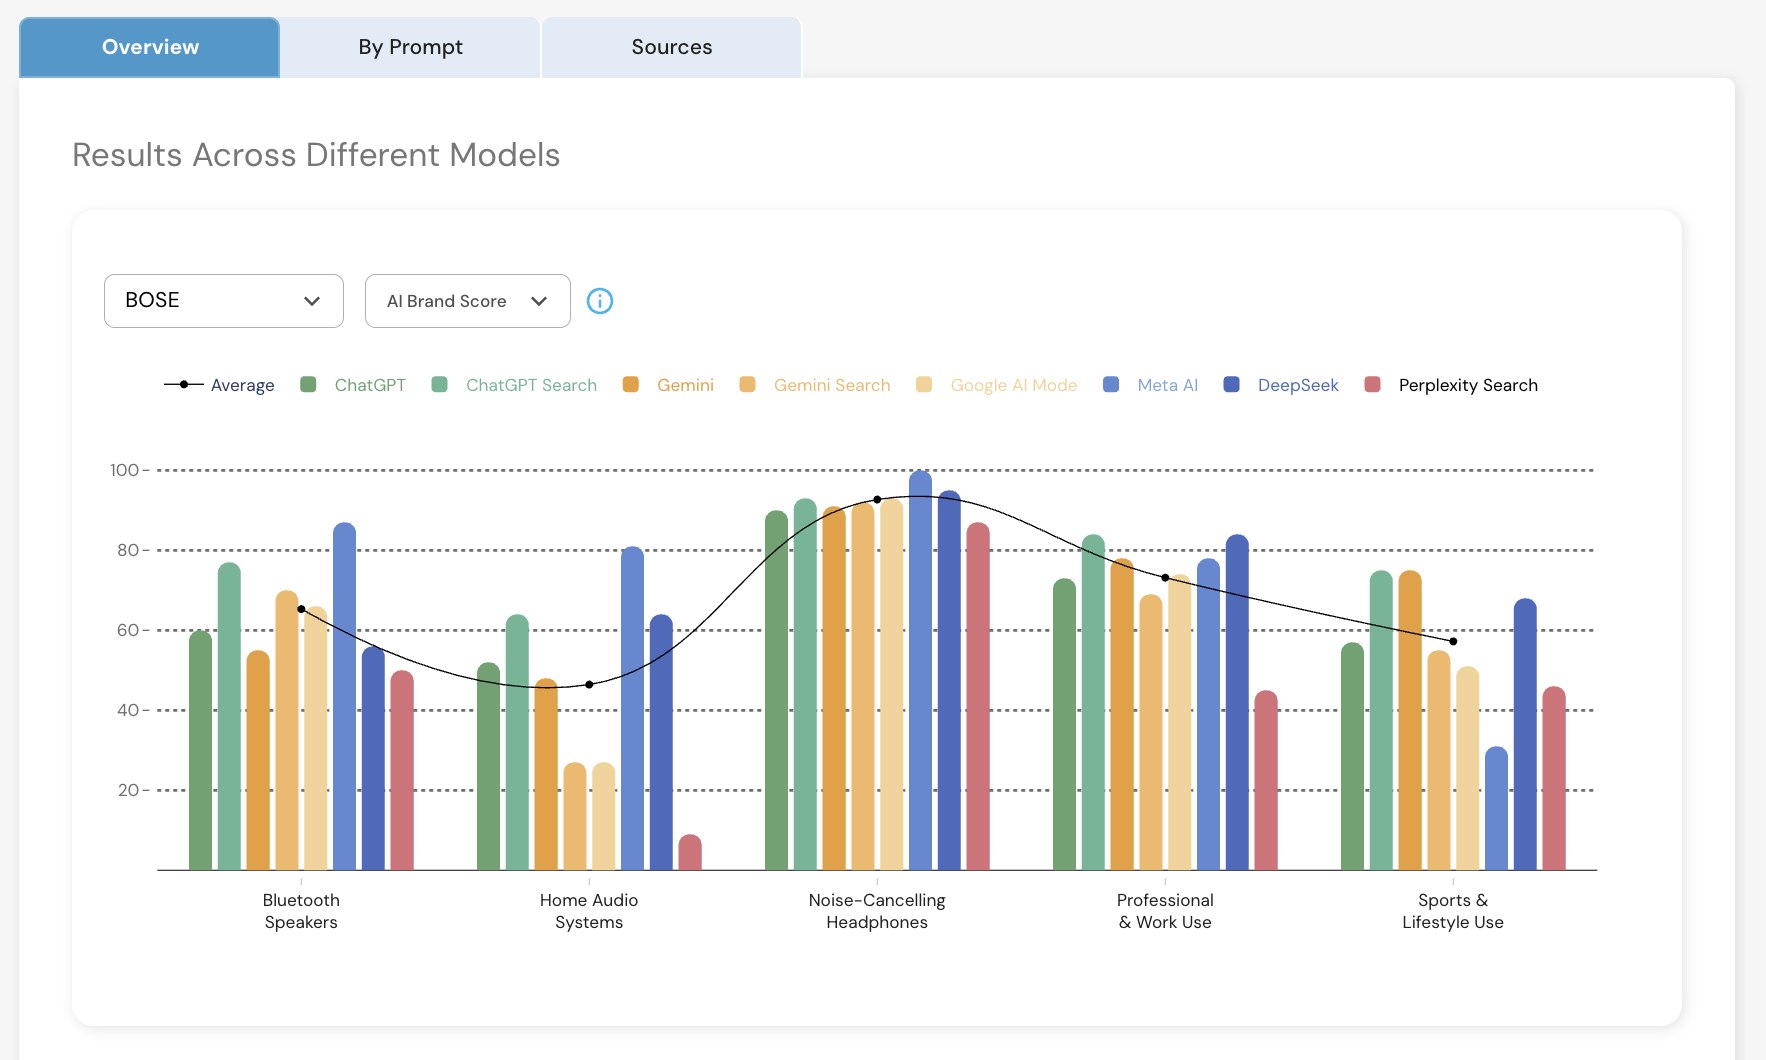Click the Average point above Sports & Lifestyle Use
1766x1060 pixels.
[x=1453, y=641]
